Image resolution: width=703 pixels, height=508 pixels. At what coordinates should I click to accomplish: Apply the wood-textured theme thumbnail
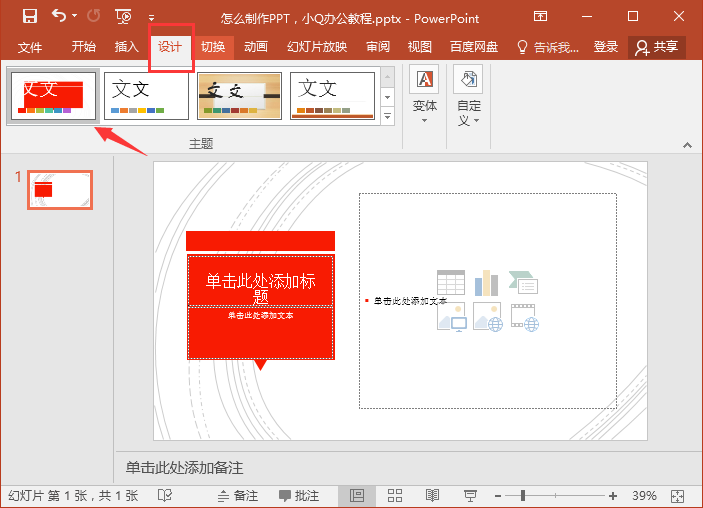pyautogui.click(x=239, y=96)
